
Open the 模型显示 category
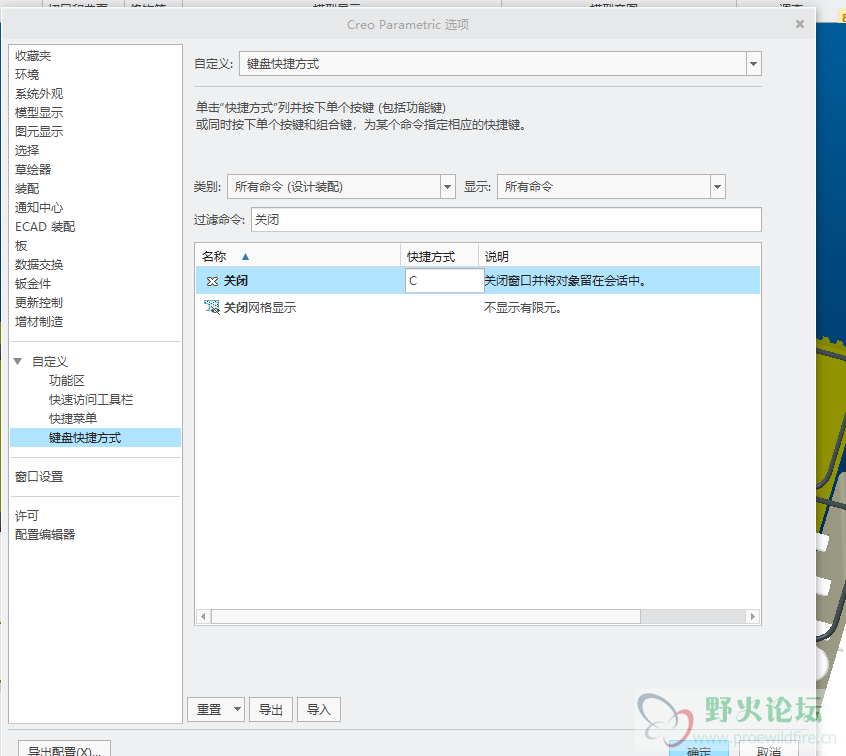point(39,112)
